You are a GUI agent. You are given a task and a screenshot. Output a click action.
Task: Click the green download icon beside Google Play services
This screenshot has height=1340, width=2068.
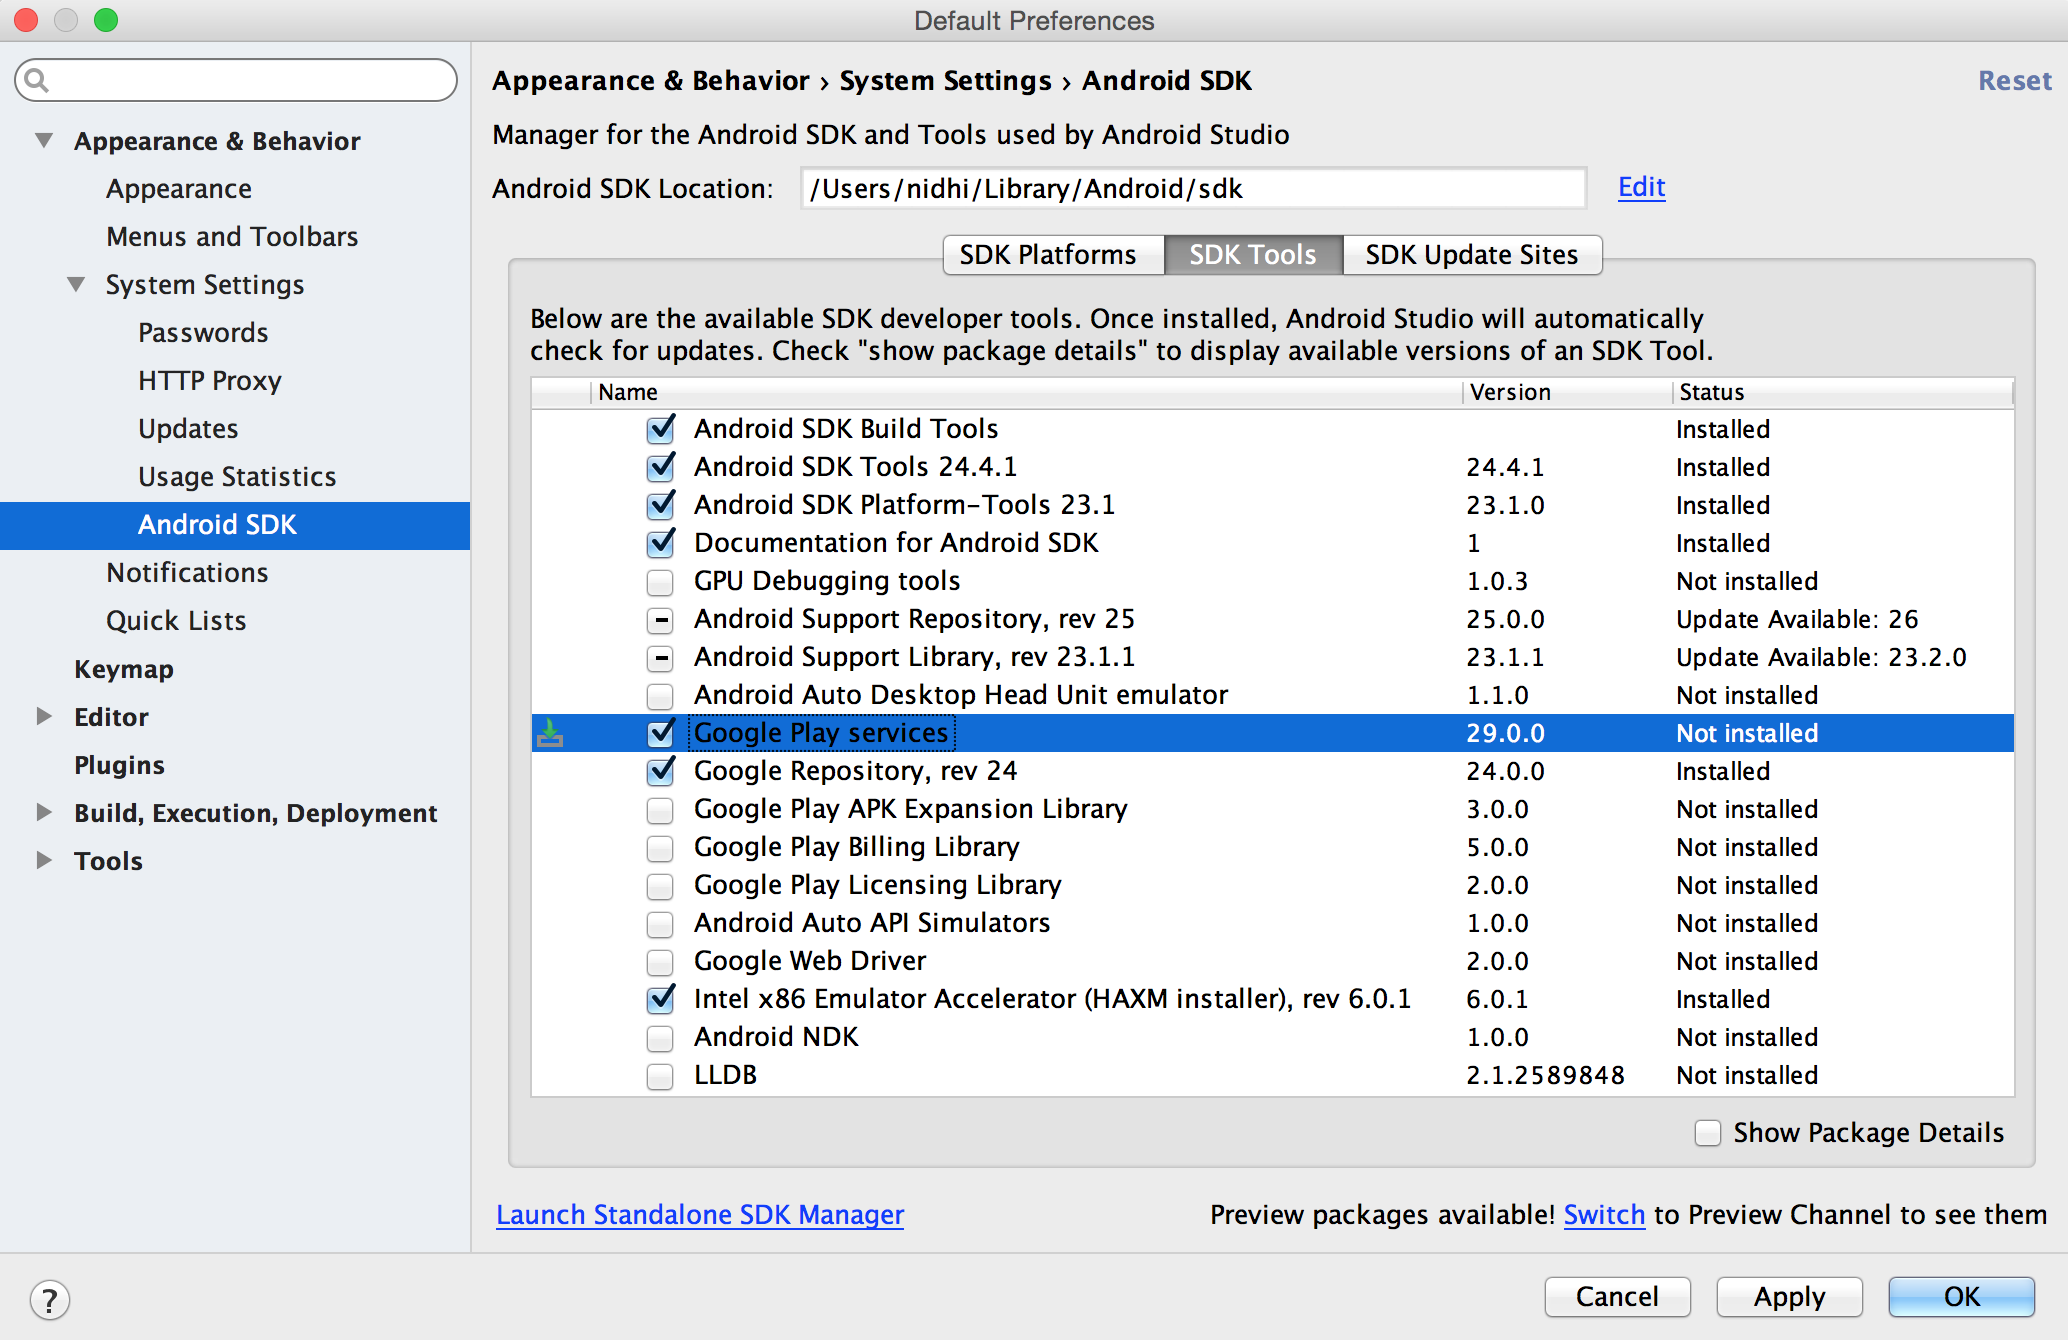550,734
